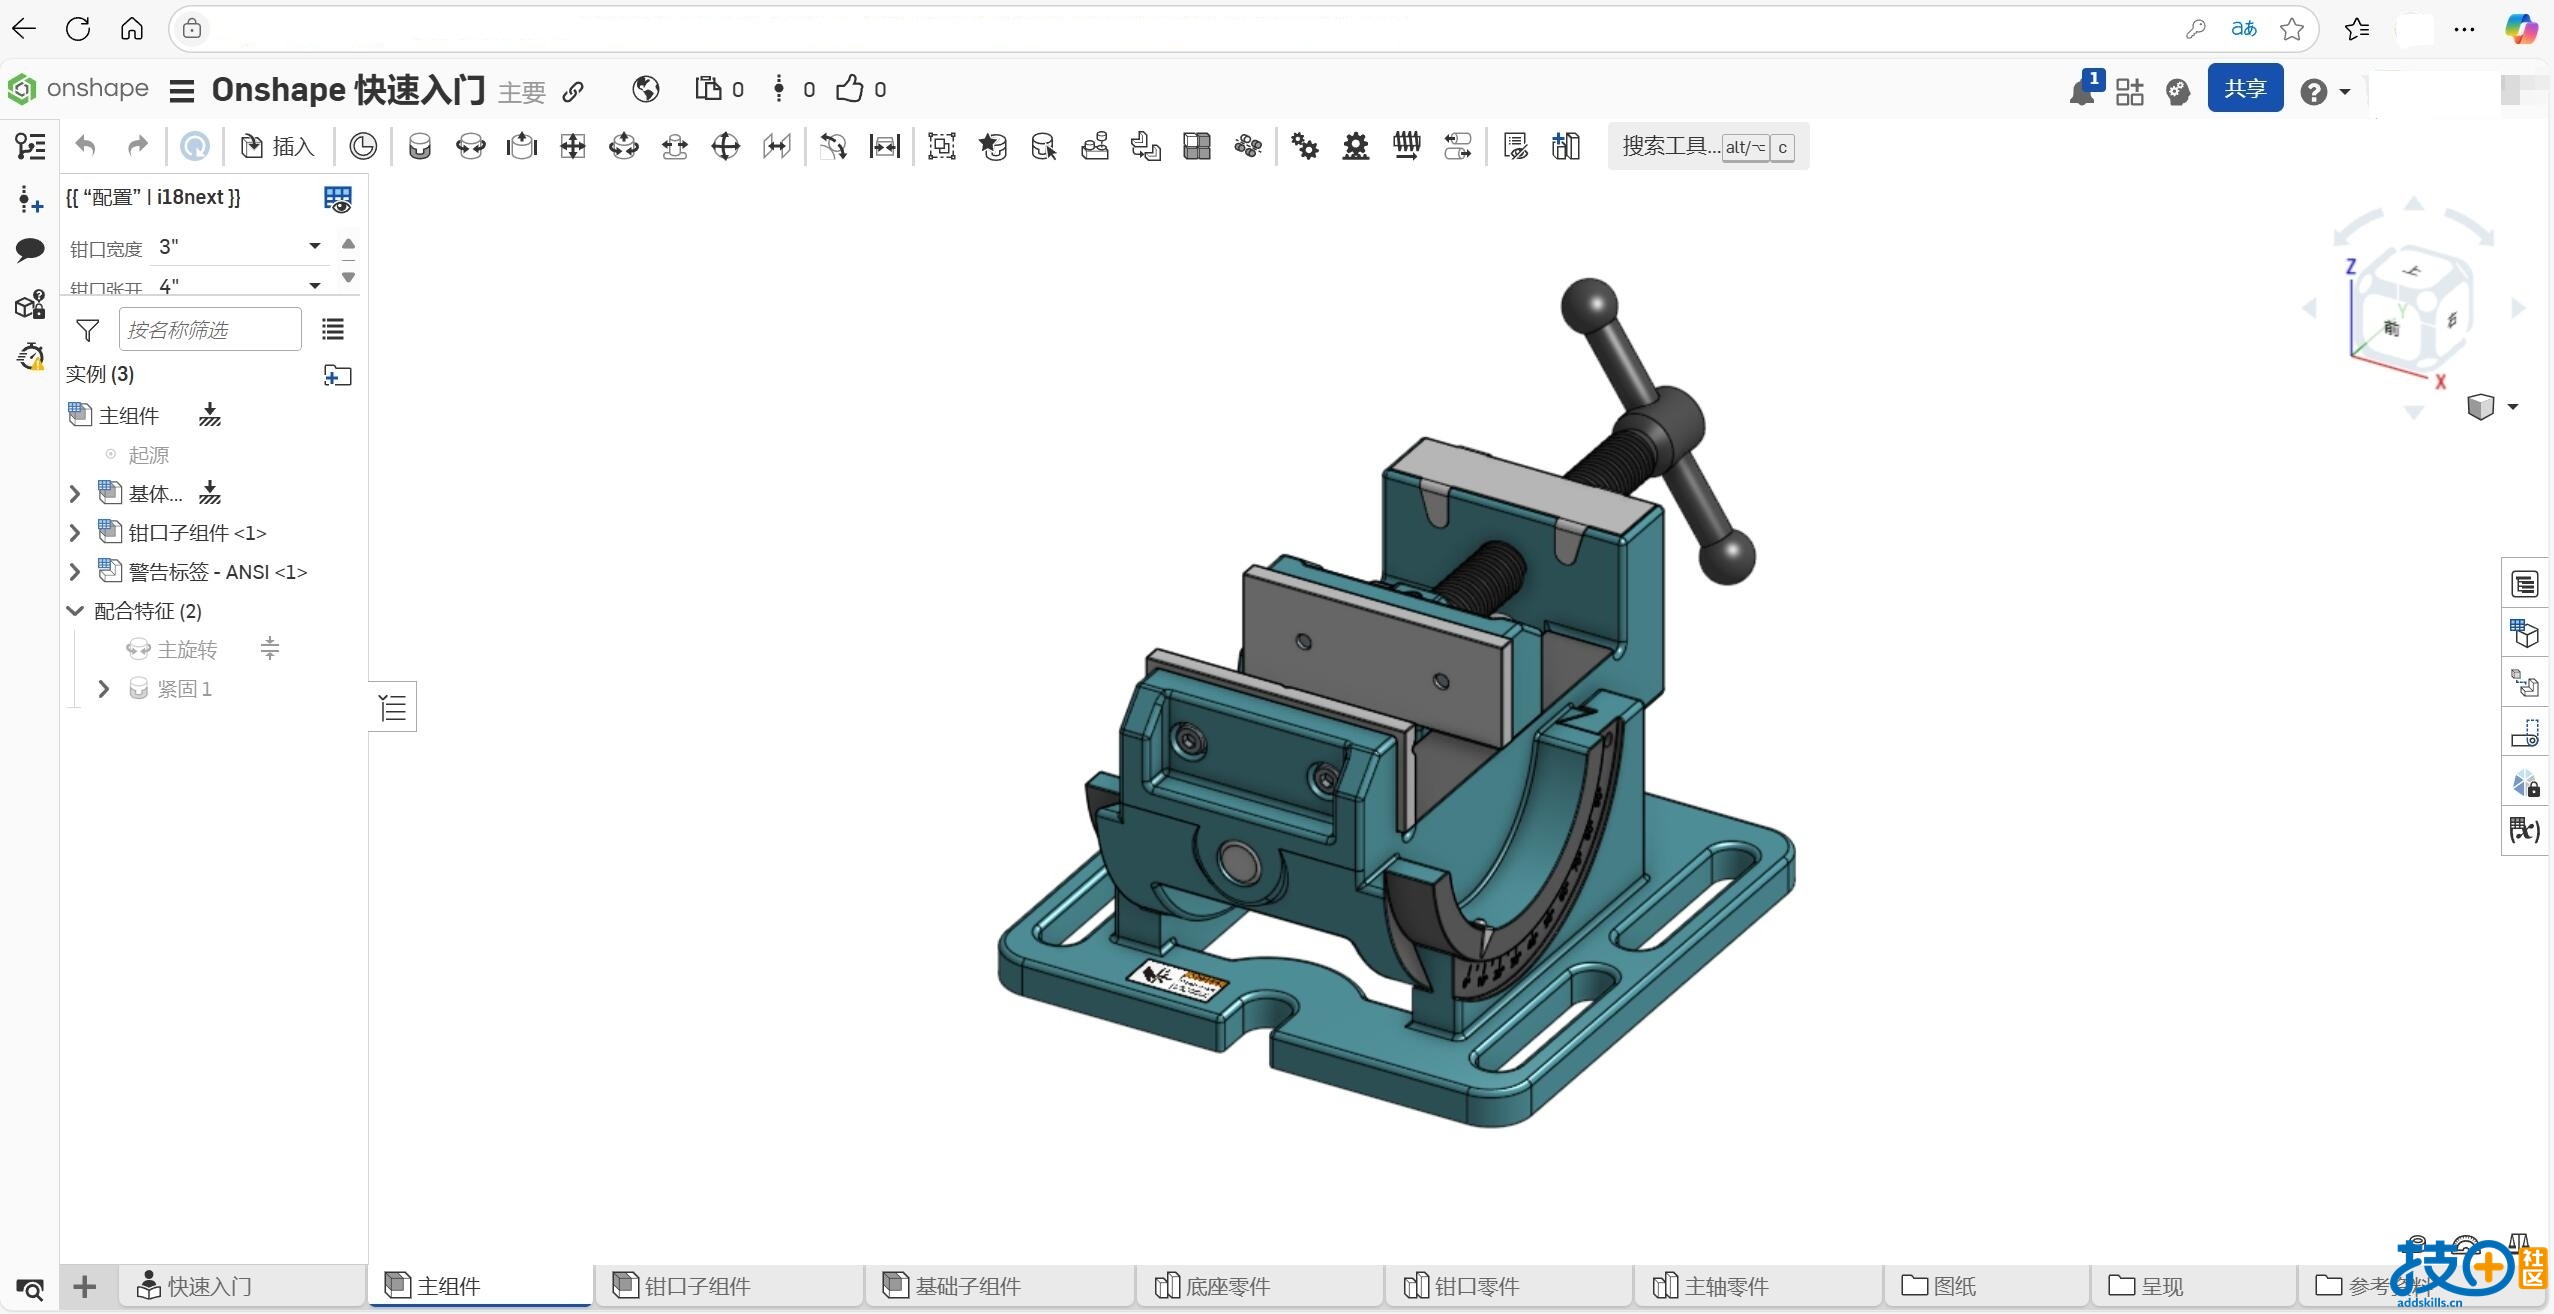Click the Undo arrow icon

(x=86, y=147)
